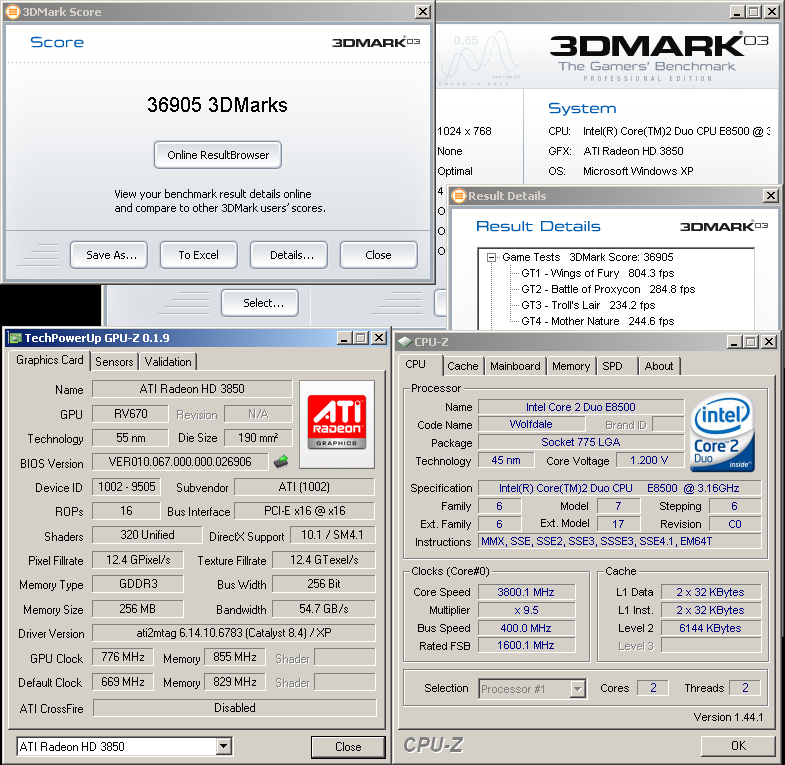Minimize the GPU-Z window
The height and width of the screenshot is (765, 785).
344,338
